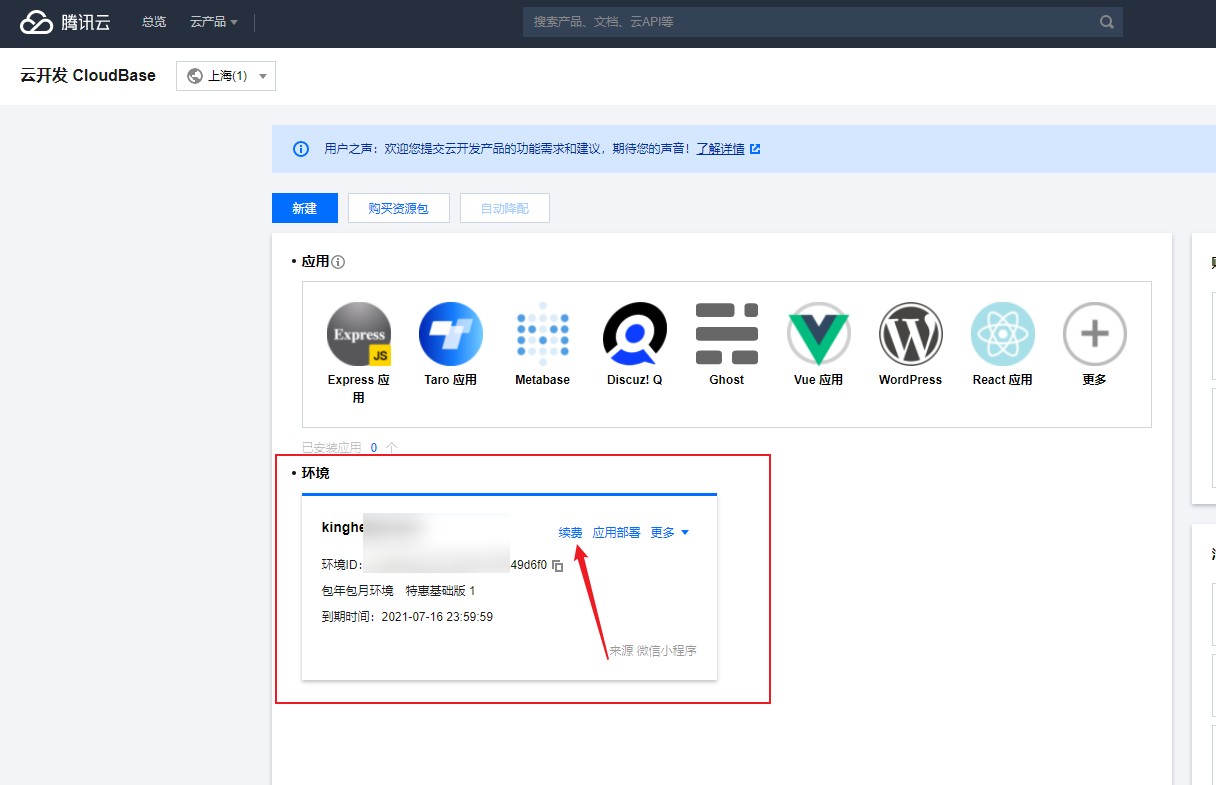1216x785 pixels.
Task: Copy the environment ID with copy icon
Action: [558, 566]
